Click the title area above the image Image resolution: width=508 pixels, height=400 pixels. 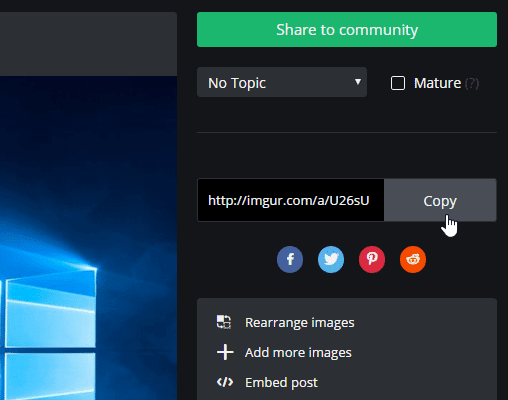pyautogui.click(x=88, y=44)
